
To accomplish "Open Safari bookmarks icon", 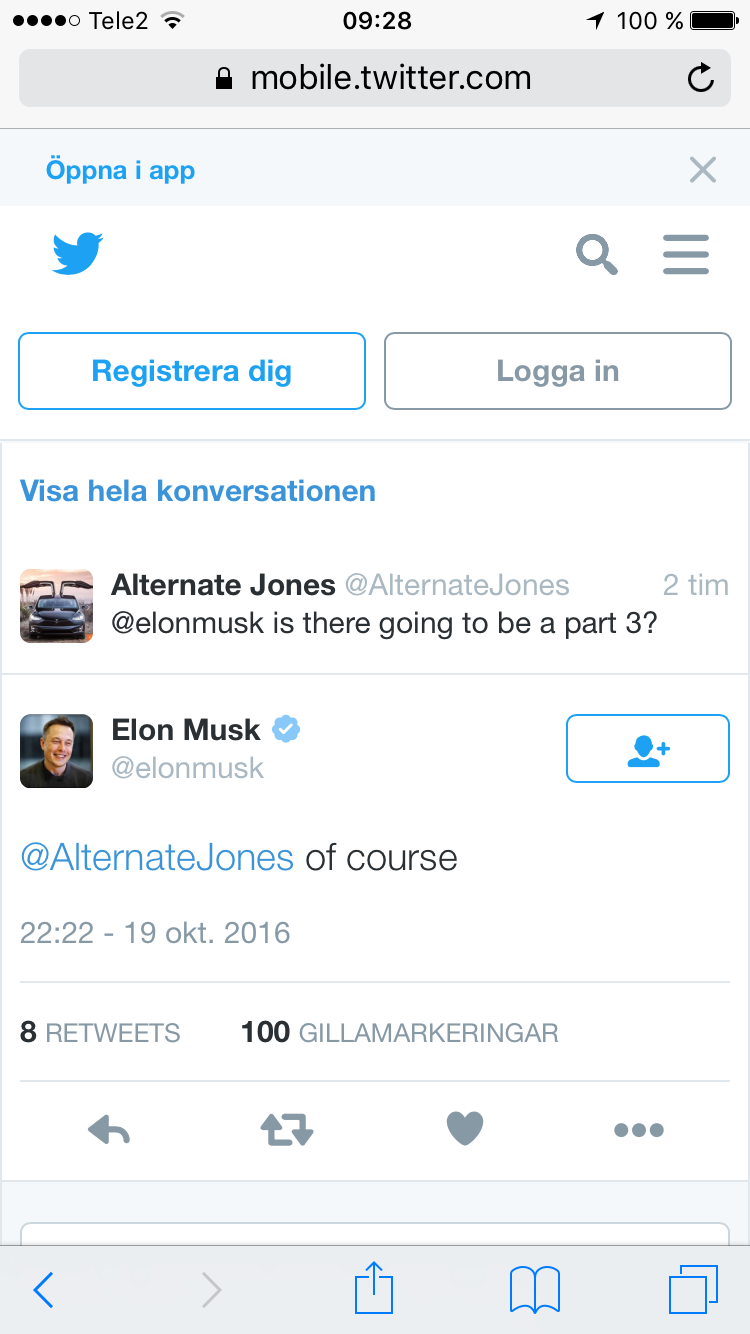I will click(535, 1290).
